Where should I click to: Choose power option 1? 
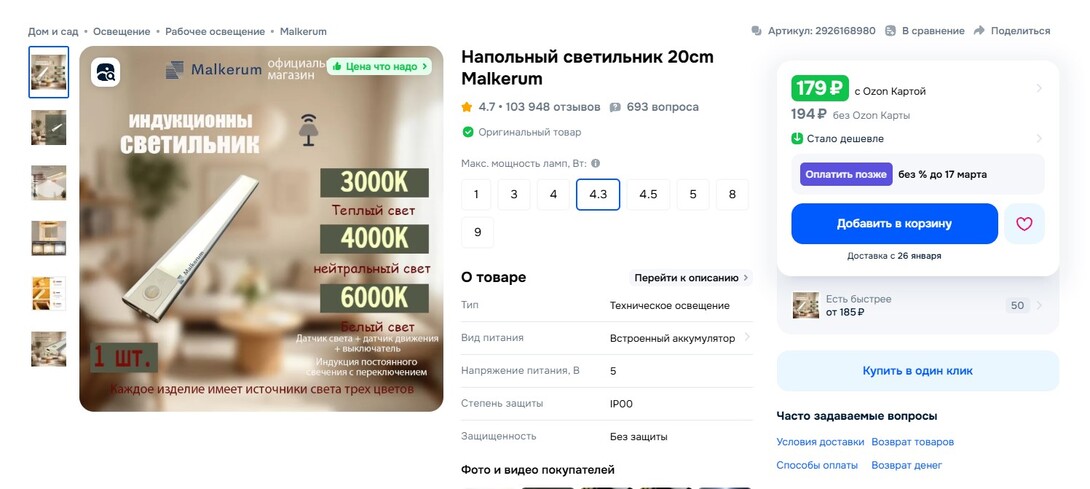(x=476, y=195)
